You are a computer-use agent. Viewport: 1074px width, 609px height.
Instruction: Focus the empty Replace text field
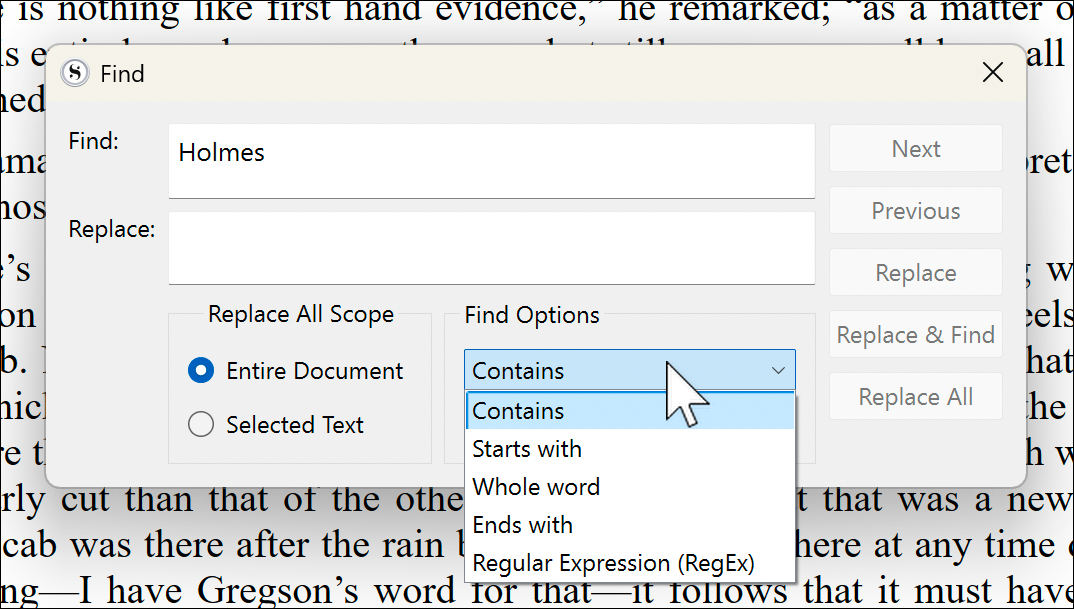pos(490,247)
